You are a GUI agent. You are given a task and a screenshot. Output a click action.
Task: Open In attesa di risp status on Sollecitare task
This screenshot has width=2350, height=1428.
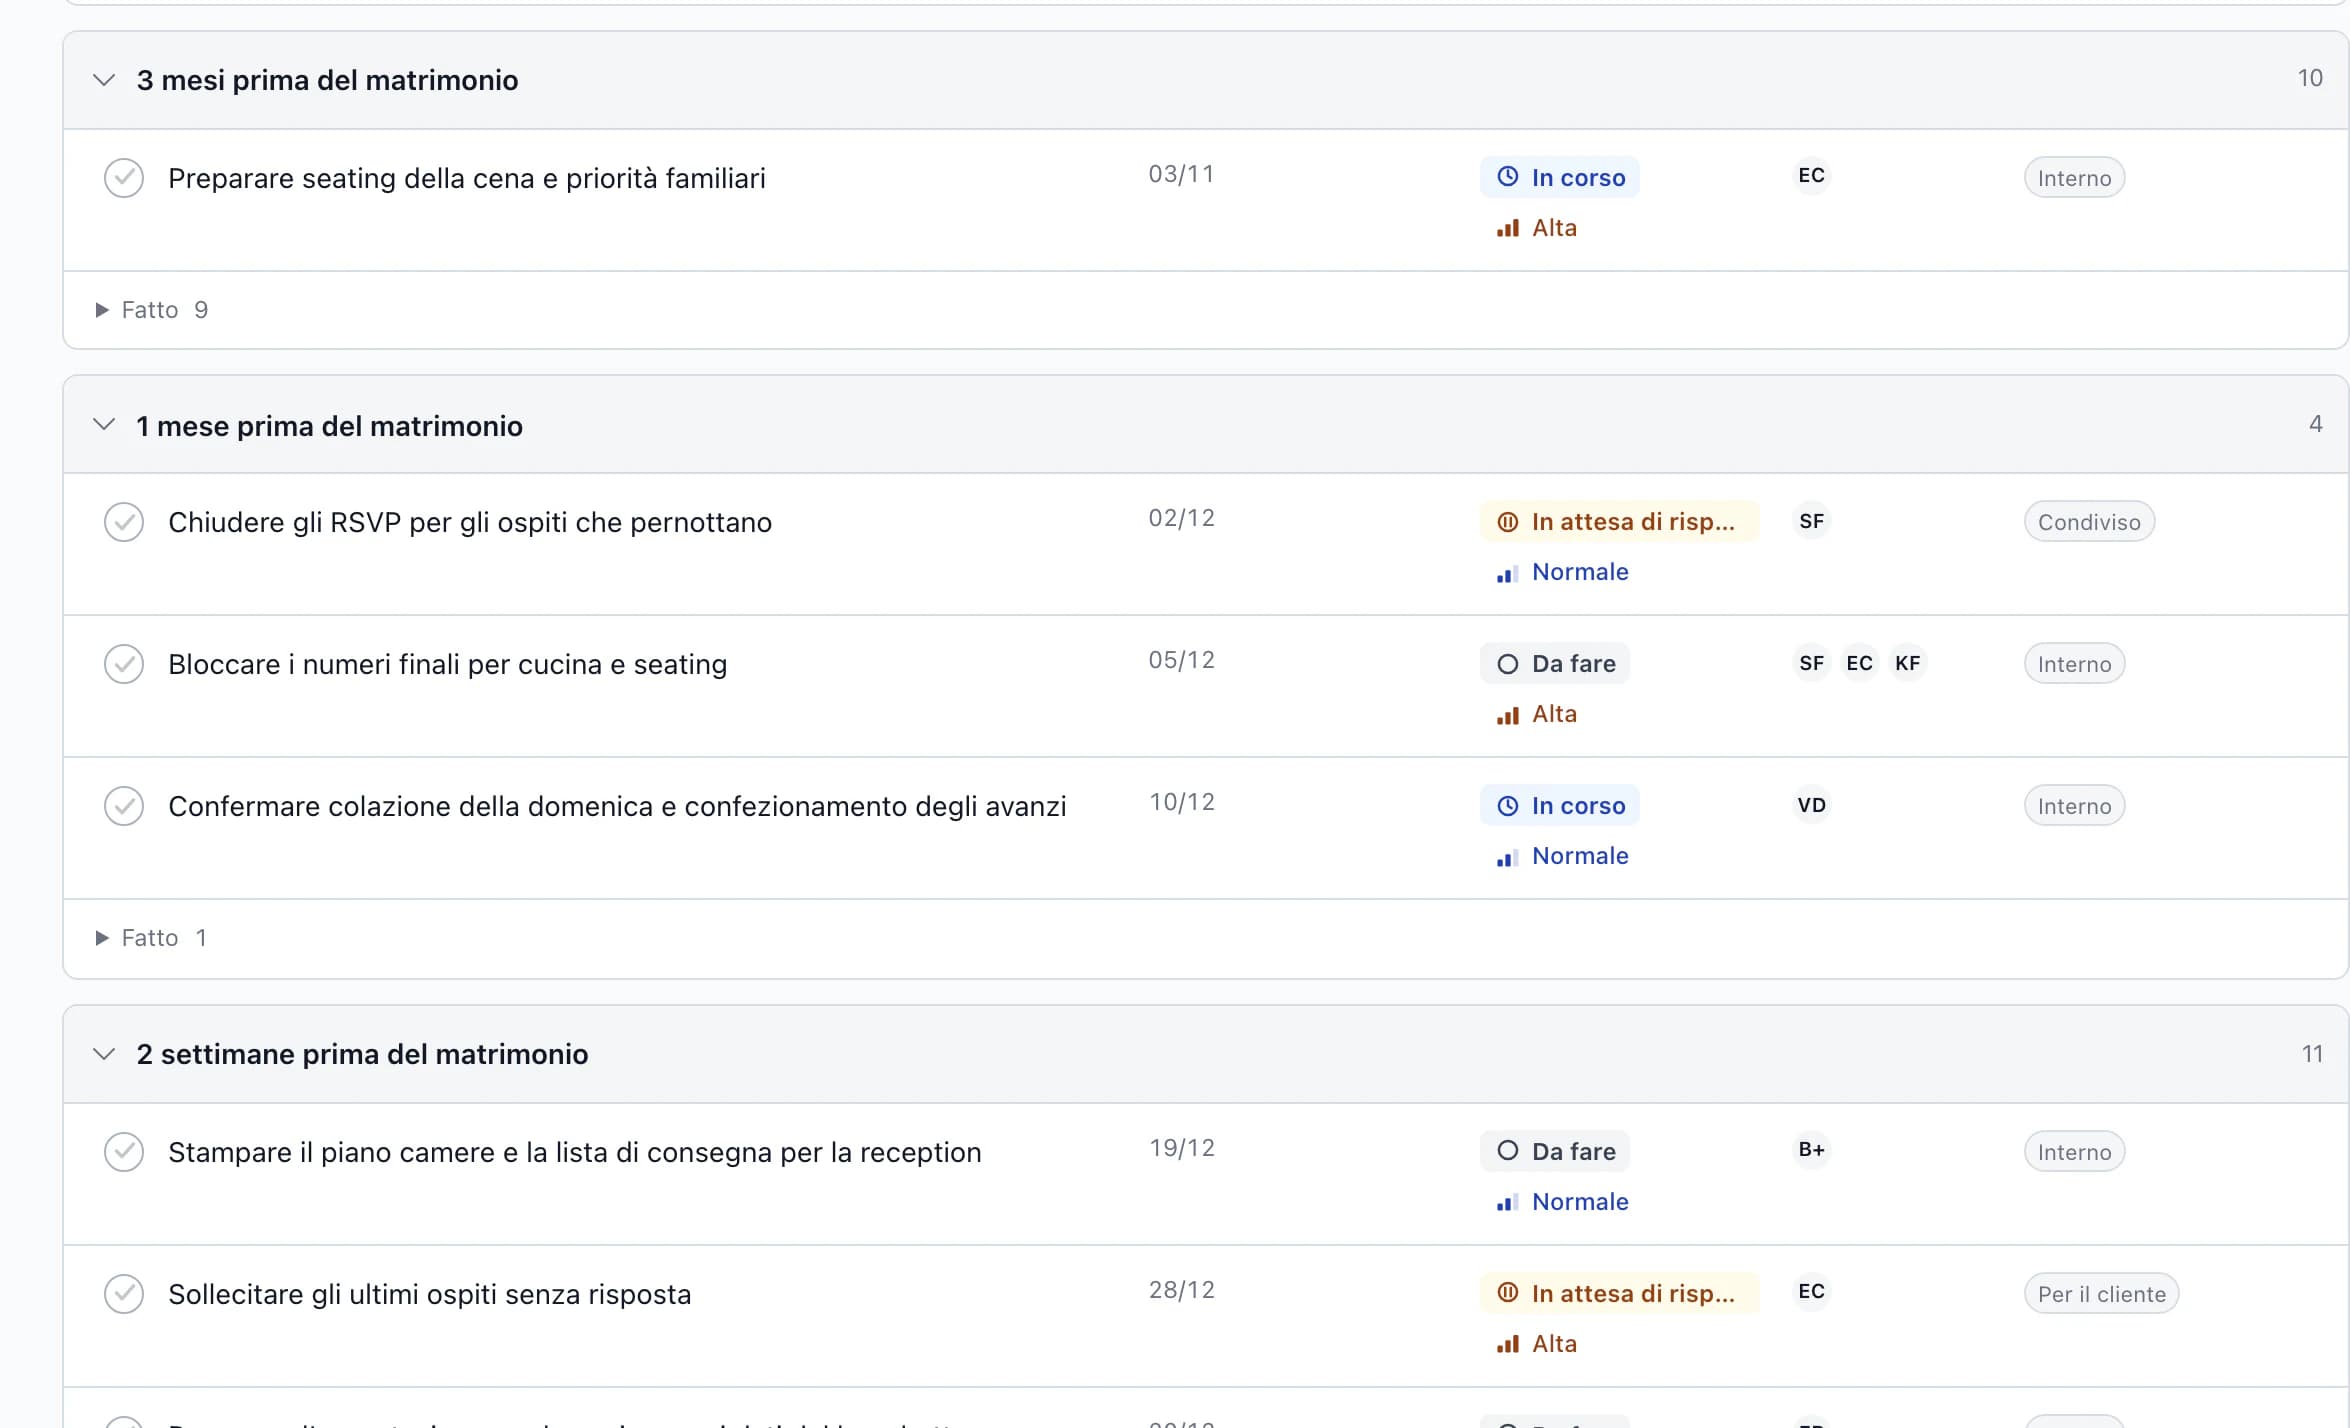(x=1619, y=1293)
